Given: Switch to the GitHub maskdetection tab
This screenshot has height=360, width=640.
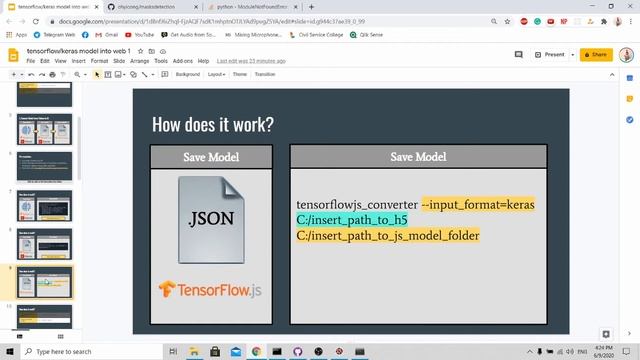Looking at the screenshot, I should point(152,7).
